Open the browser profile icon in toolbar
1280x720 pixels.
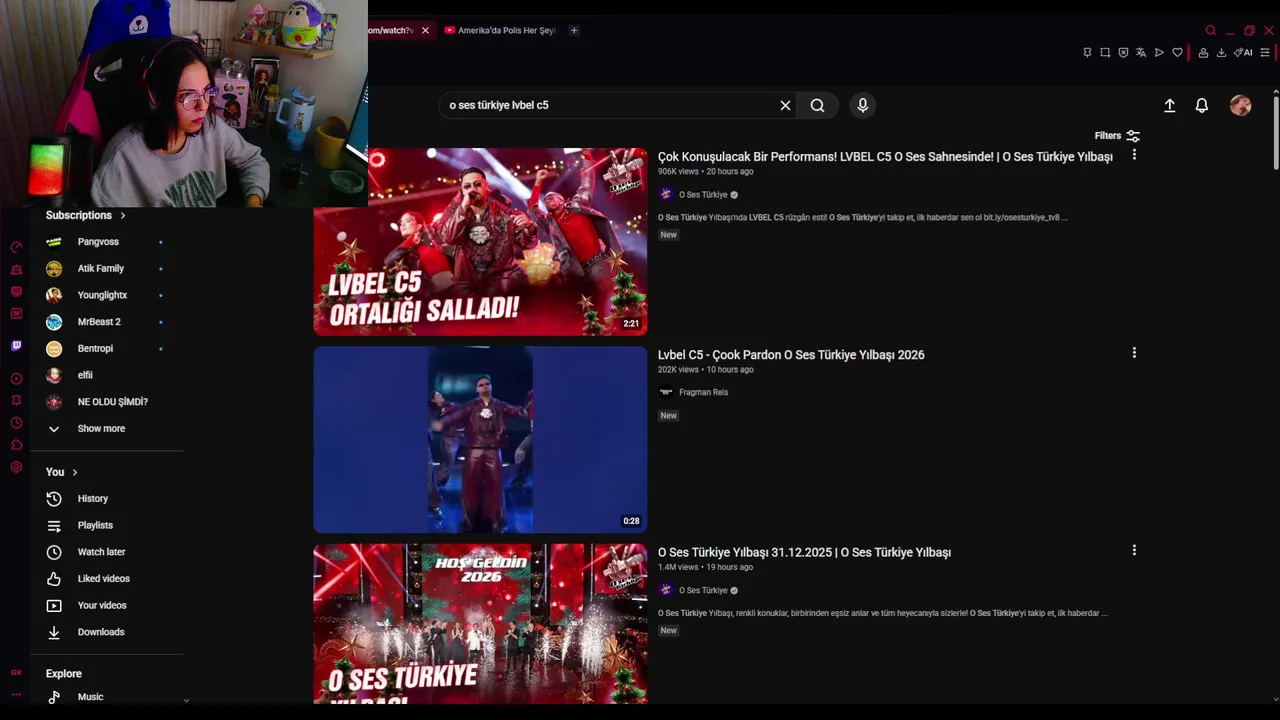pyautogui.click(x=1203, y=53)
